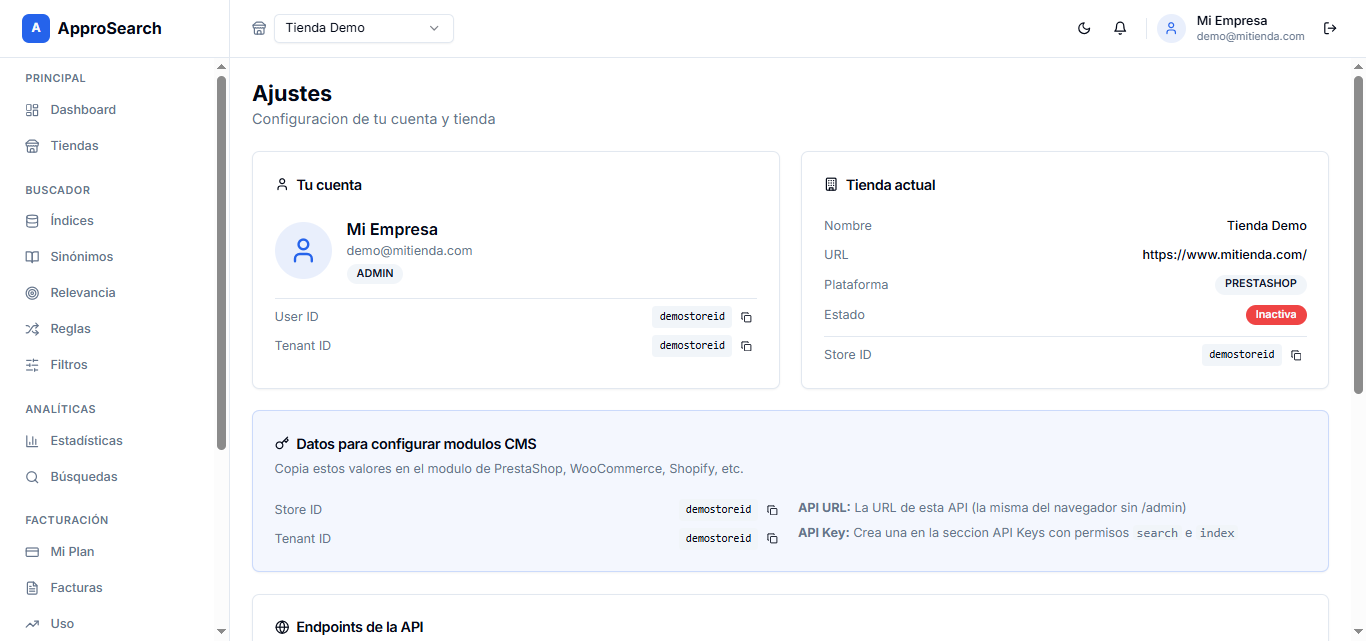Open the Tienda Demo store selector

pyautogui.click(x=364, y=28)
